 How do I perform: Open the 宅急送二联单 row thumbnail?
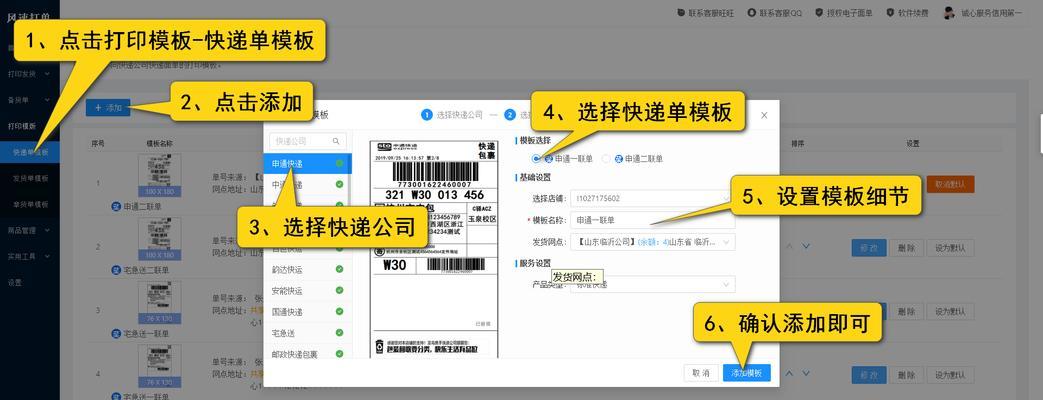tap(159, 240)
